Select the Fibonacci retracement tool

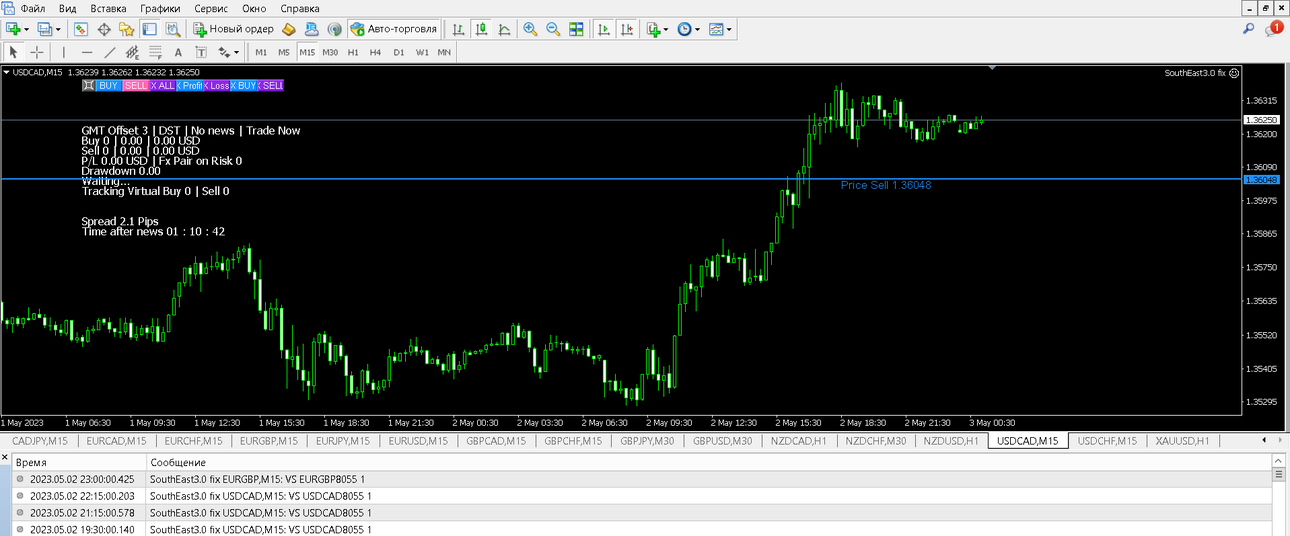tap(153, 52)
